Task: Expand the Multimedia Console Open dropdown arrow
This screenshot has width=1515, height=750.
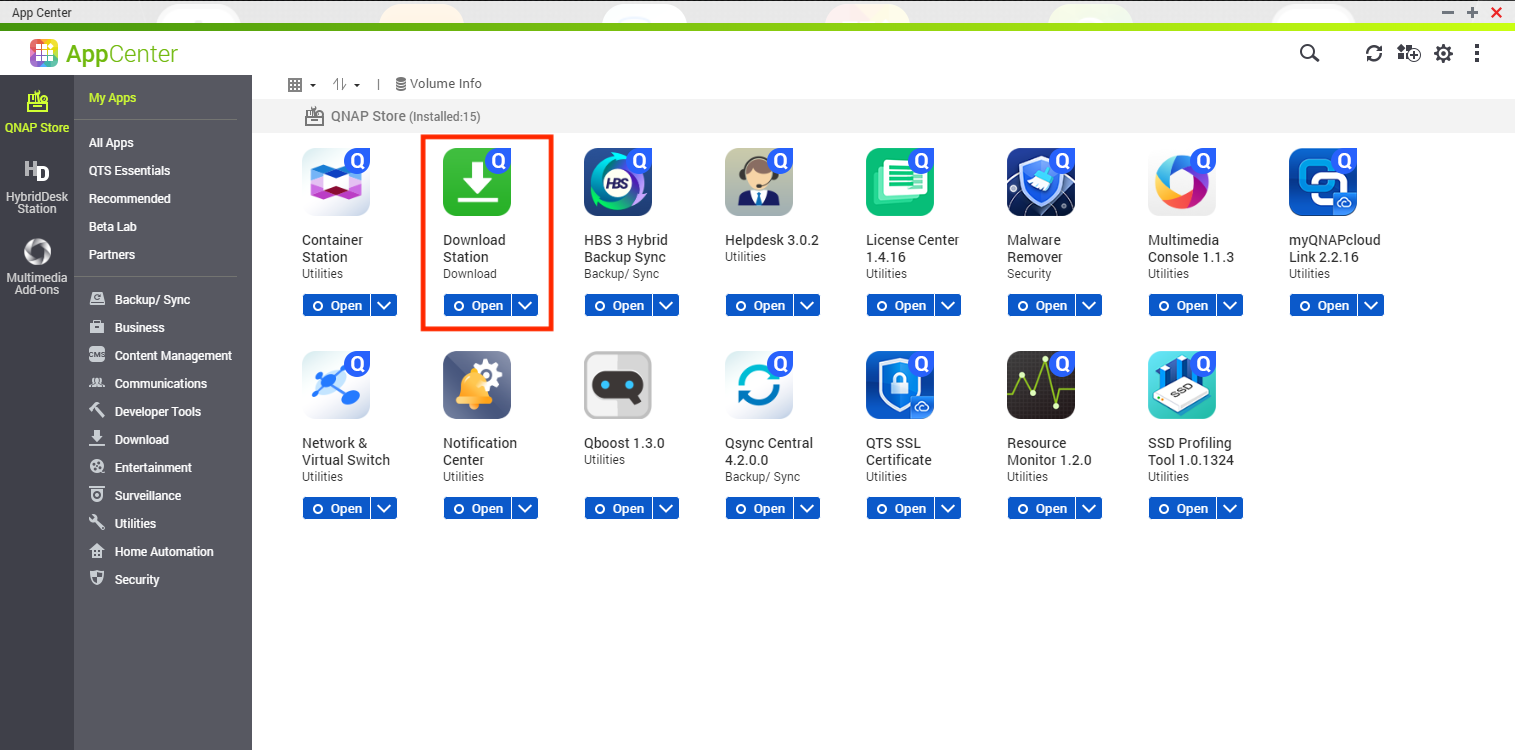Action: point(1231,306)
